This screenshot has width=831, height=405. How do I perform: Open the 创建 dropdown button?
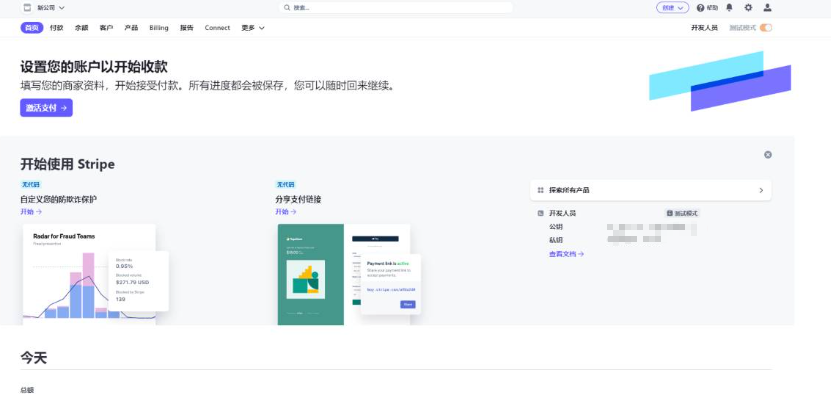pos(672,7)
